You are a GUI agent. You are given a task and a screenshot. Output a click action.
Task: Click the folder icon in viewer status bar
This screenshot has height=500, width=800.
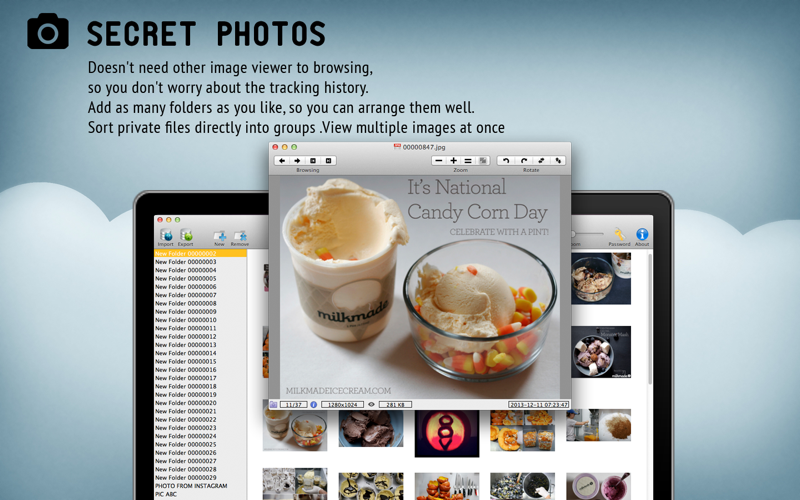coord(273,405)
